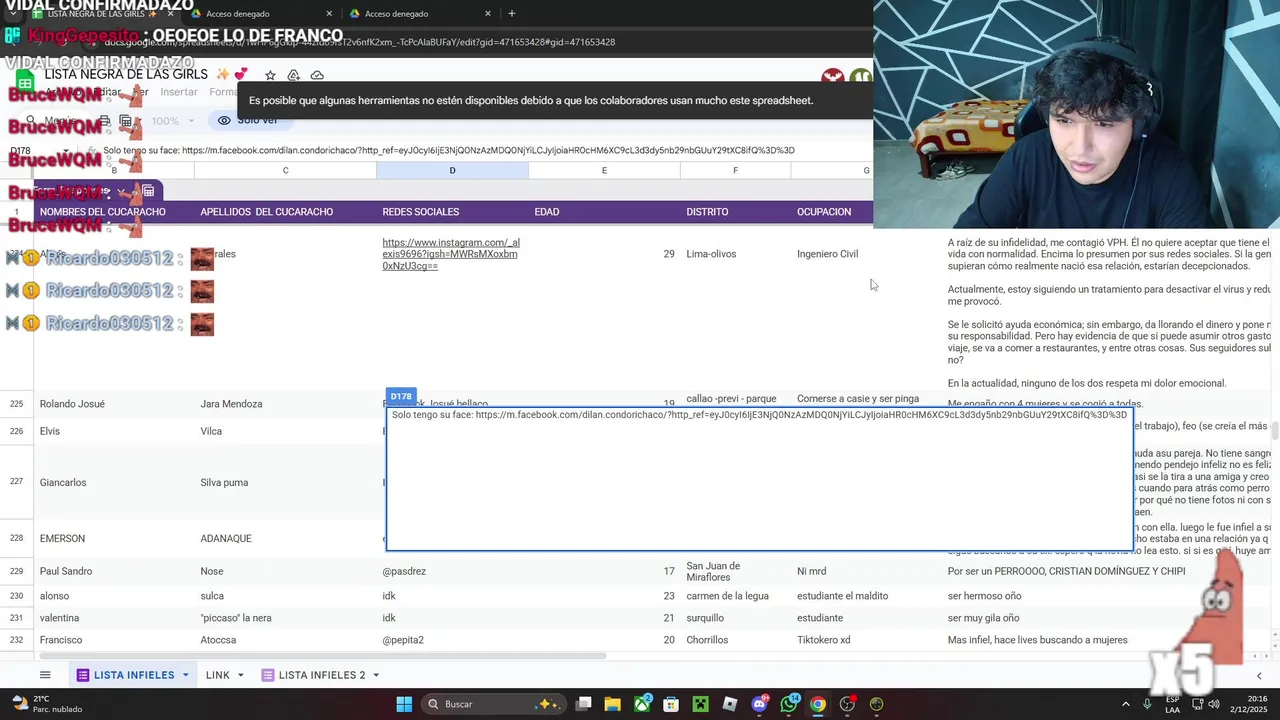The image size is (1280, 720).
Task: Close the second Acceso denegado tab
Action: click(x=488, y=13)
